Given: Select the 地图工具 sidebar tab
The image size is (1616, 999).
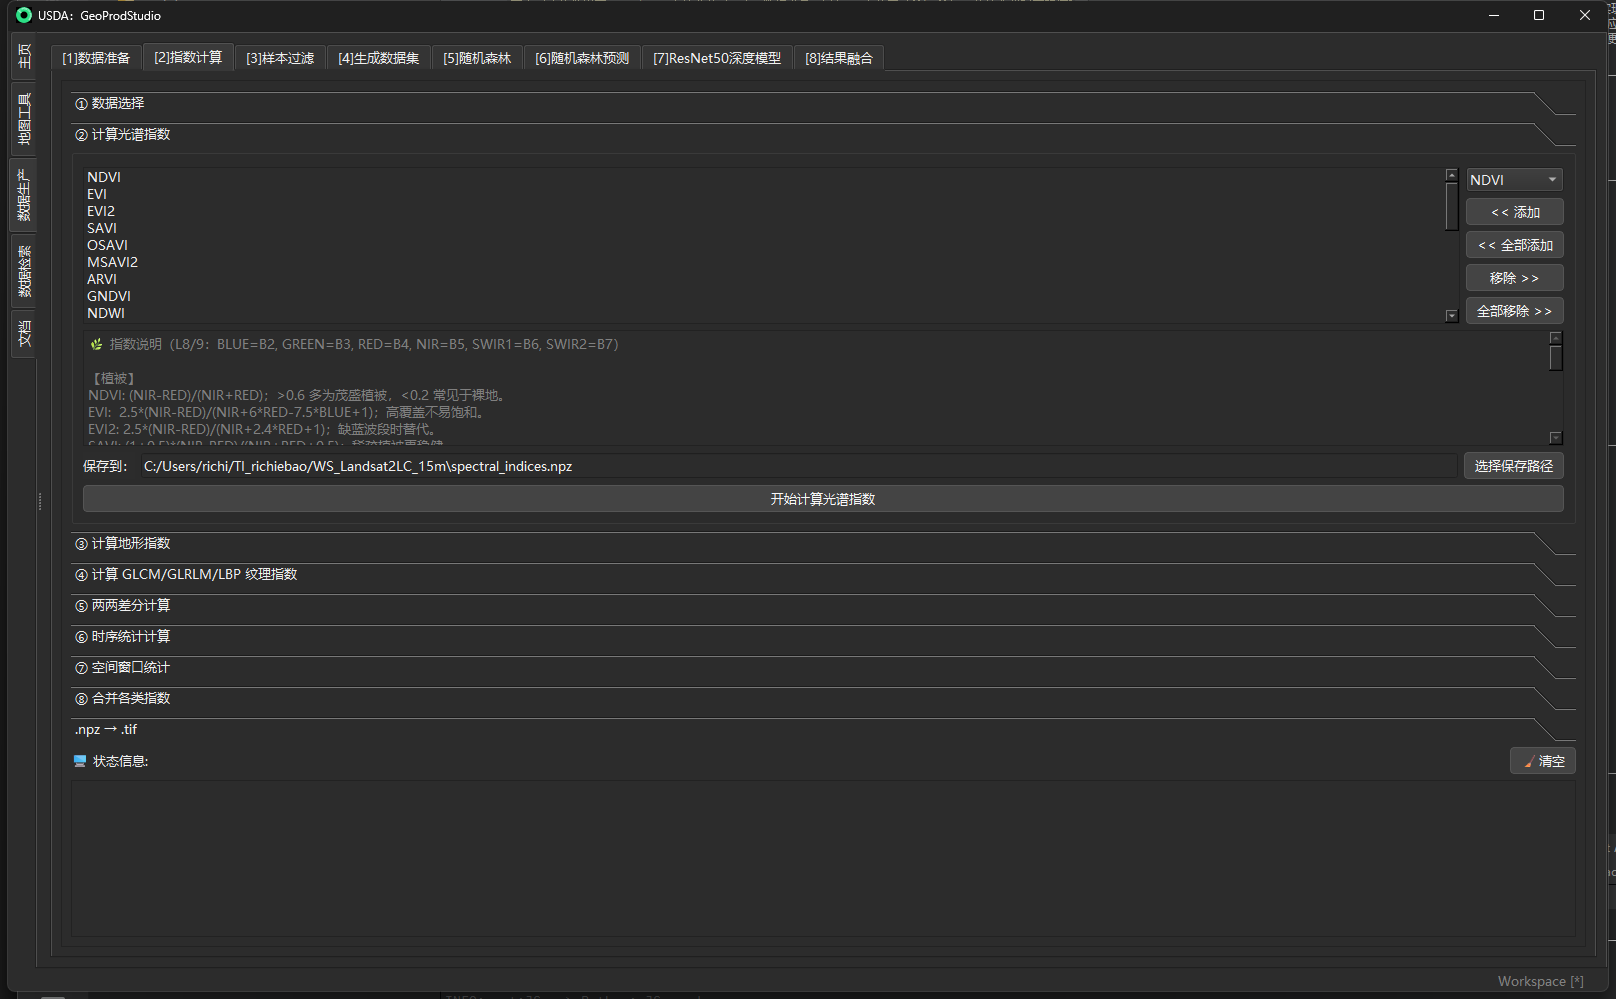Looking at the screenshot, I should pos(24,119).
